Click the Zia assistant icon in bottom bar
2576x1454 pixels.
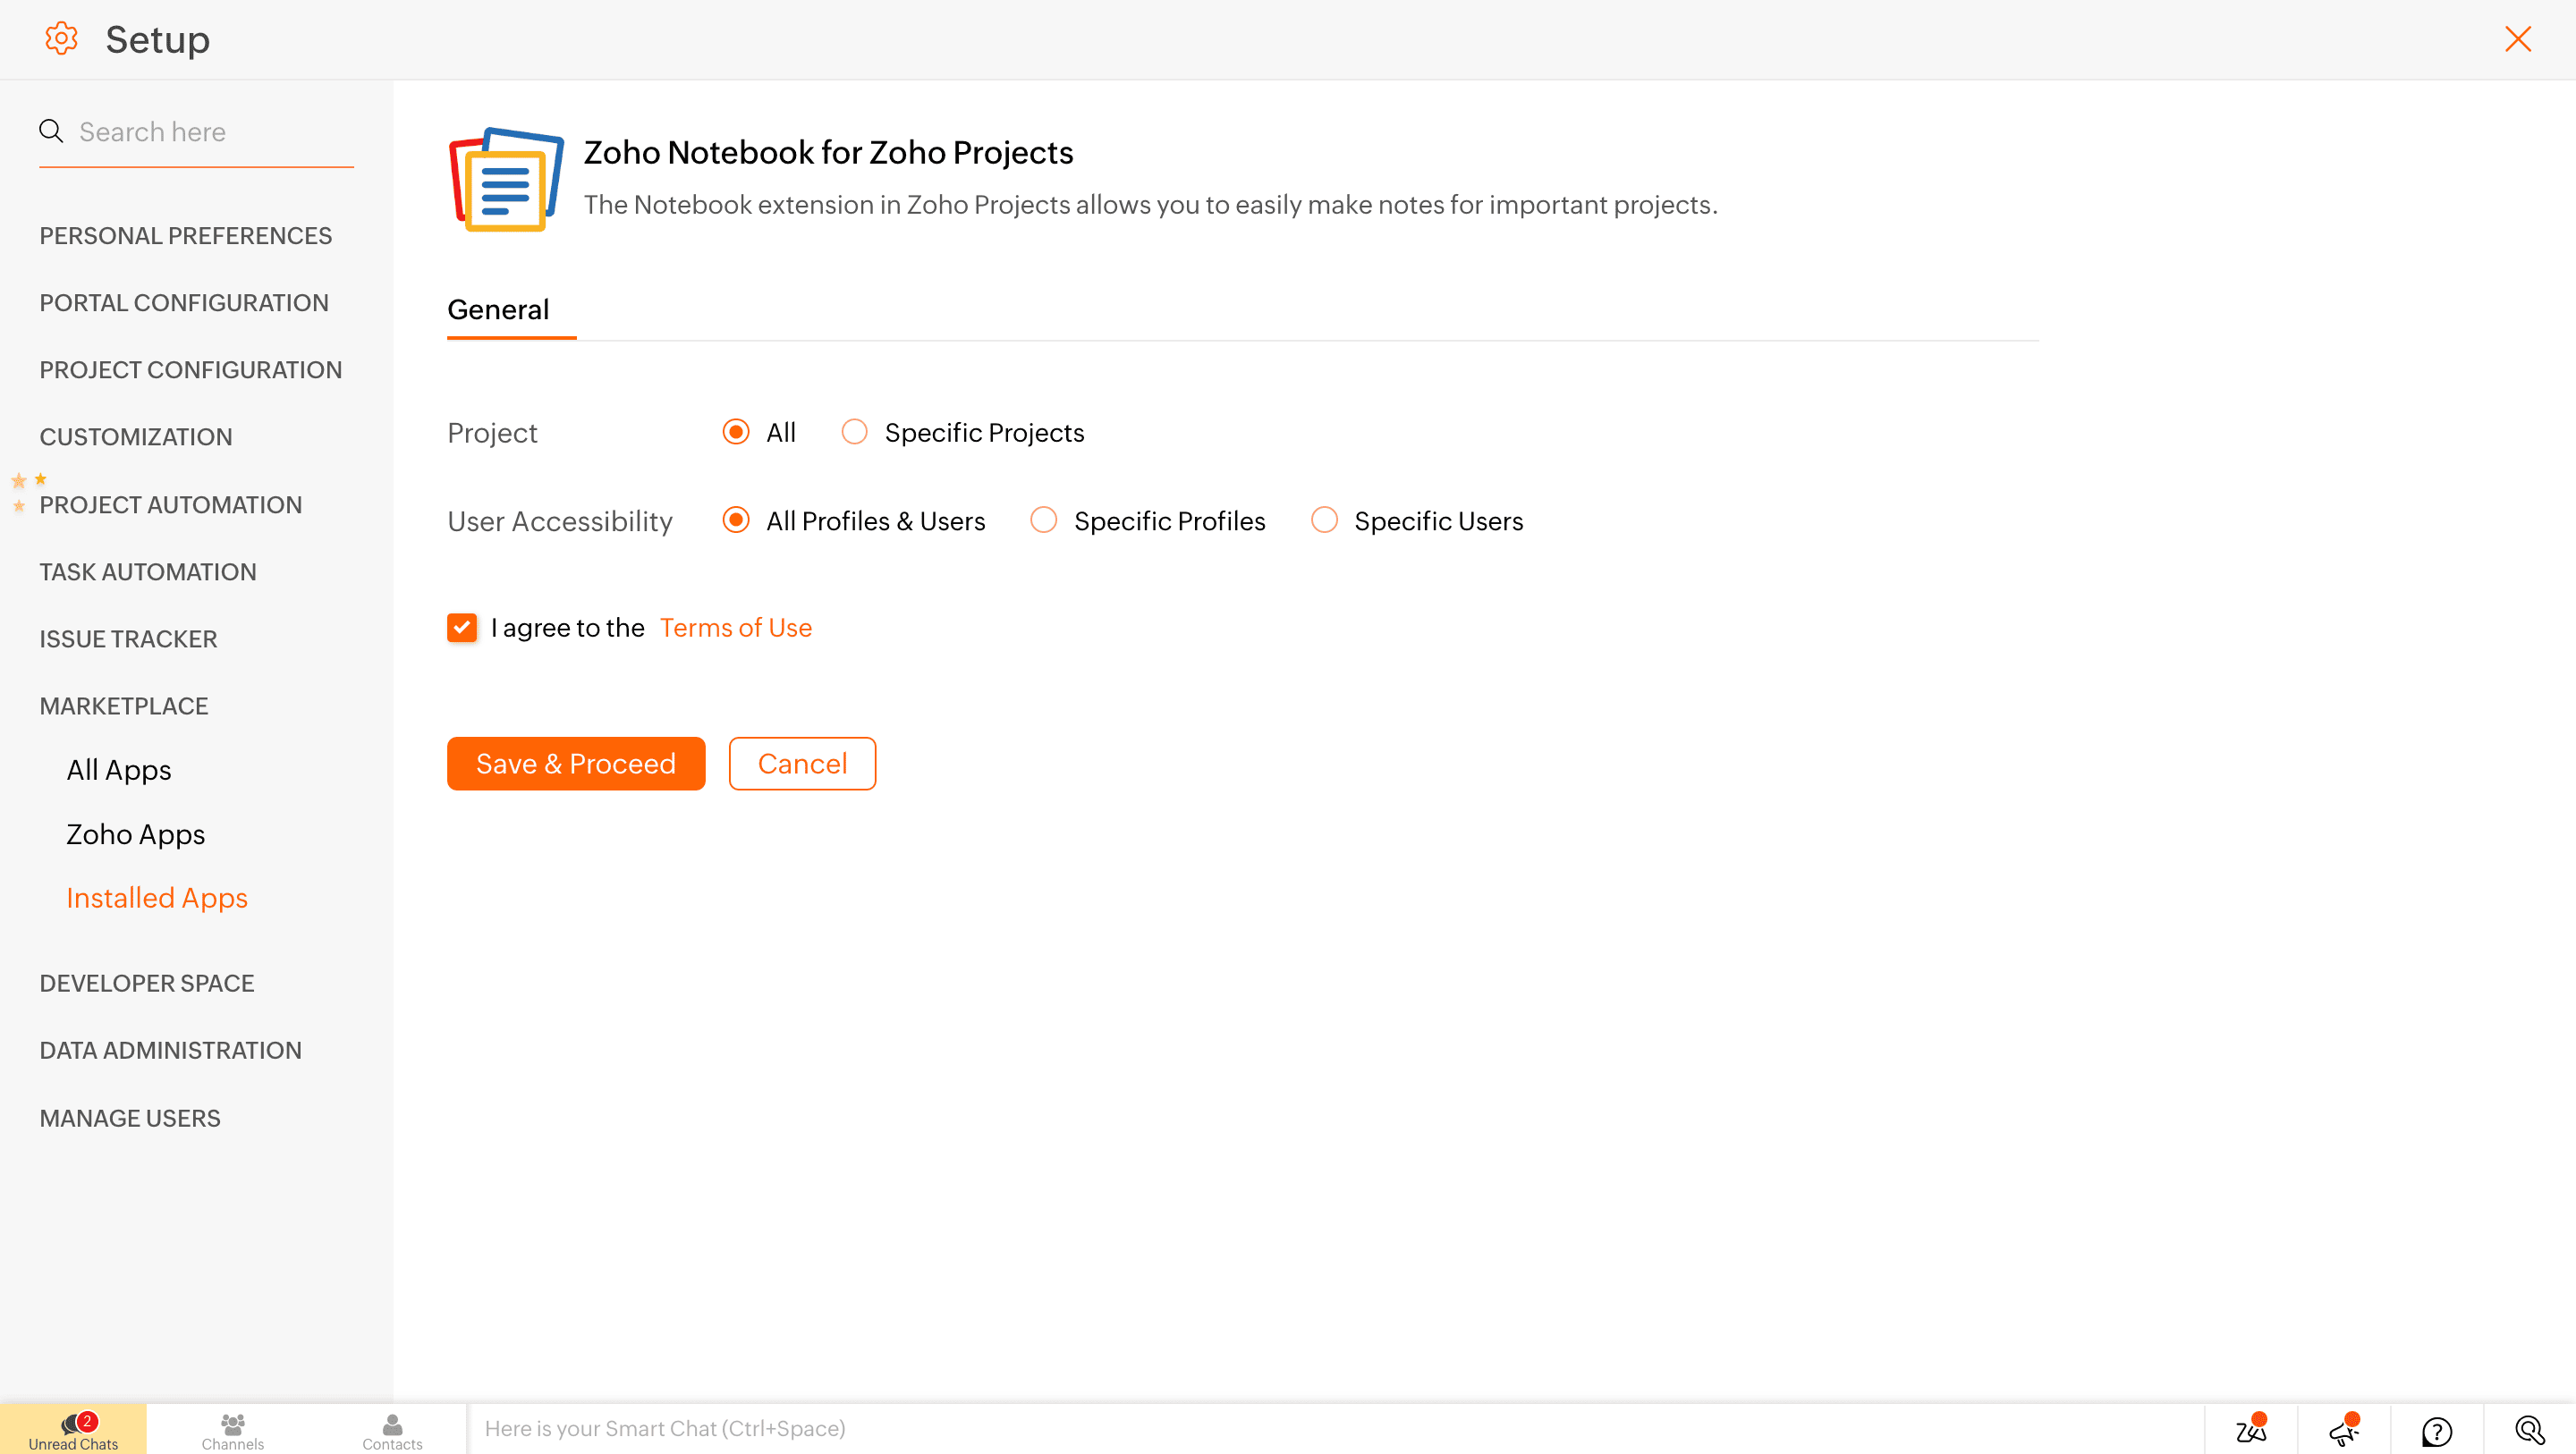(2251, 1430)
